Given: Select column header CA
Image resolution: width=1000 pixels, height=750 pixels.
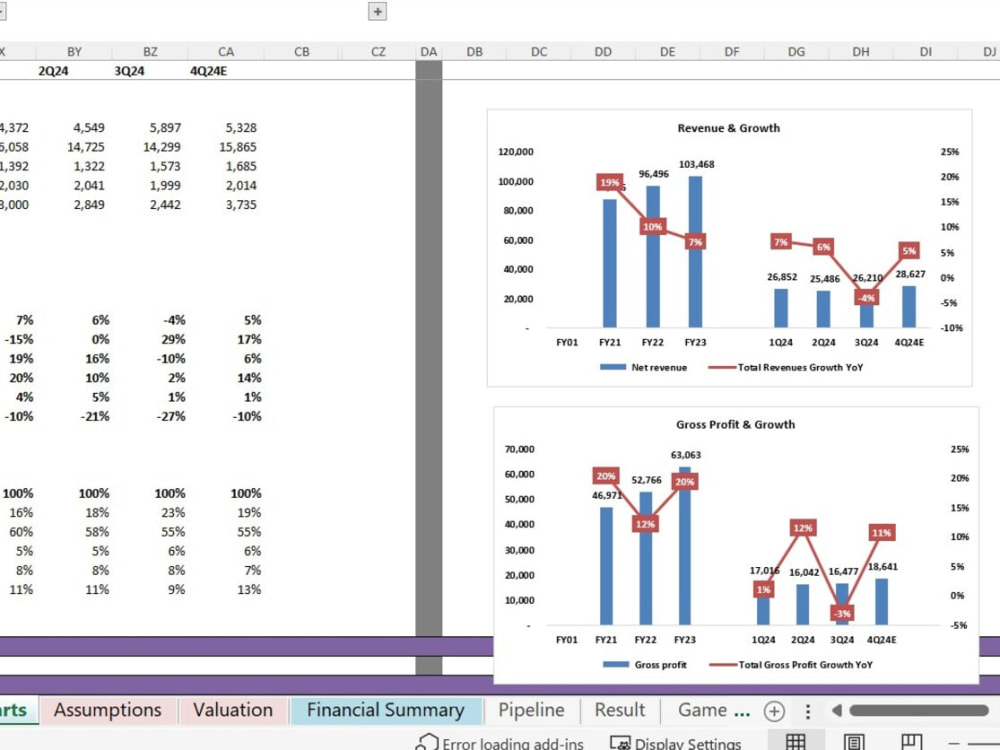Looking at the screenshot, I should point(226,52).
